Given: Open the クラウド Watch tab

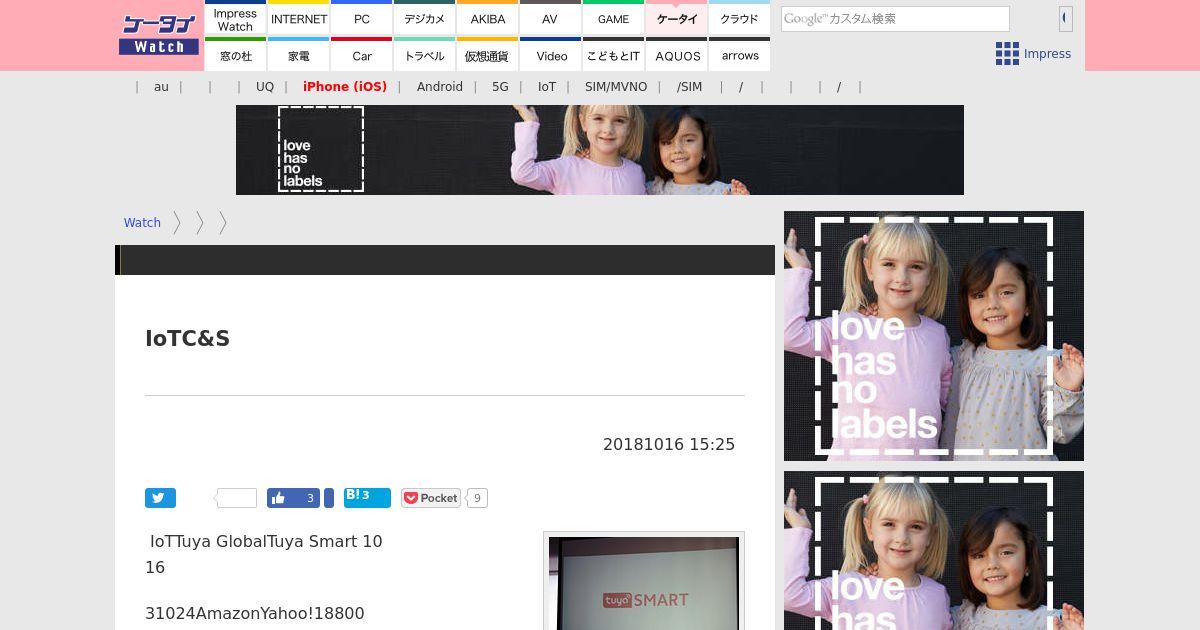Looking at the screenshot, I should pos(740,19).
